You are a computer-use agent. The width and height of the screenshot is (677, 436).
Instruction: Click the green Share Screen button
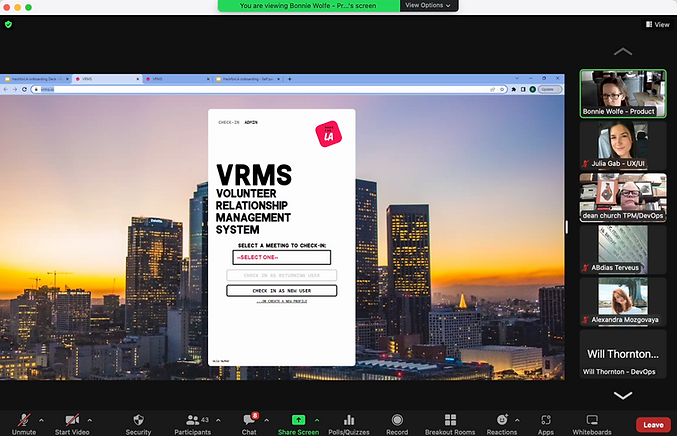click(298, 424)
